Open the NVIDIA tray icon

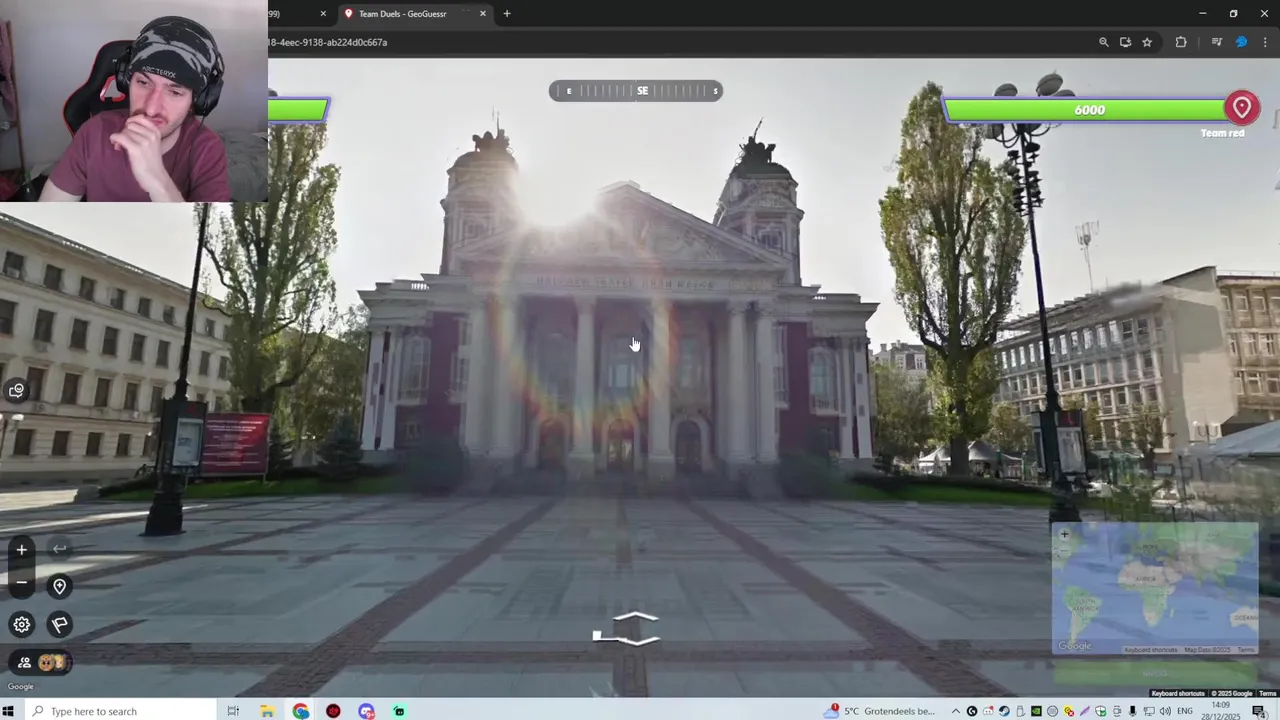pyautogui.click(x=1036, y=711)
